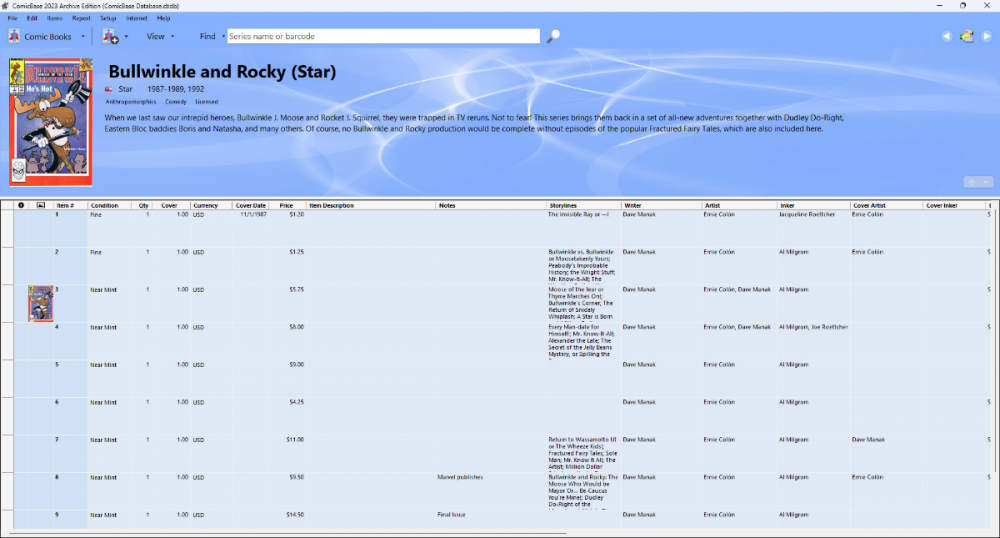Image resolution: width=1000 pixels, height=538 pixels.
Task: Click the Bullwinkle series cover image
Action: [x=50, y=121]
